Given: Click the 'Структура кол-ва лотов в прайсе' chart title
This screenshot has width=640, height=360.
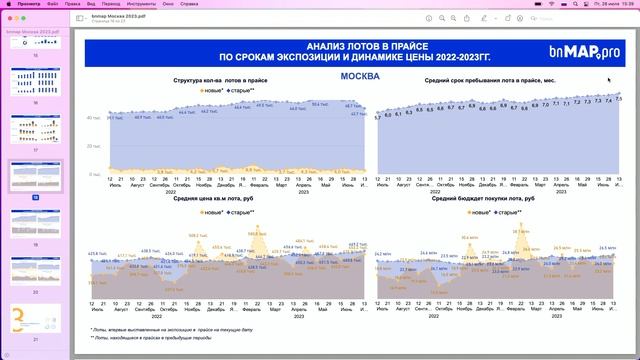Looking at the screenshot, I should click(220, 80).
